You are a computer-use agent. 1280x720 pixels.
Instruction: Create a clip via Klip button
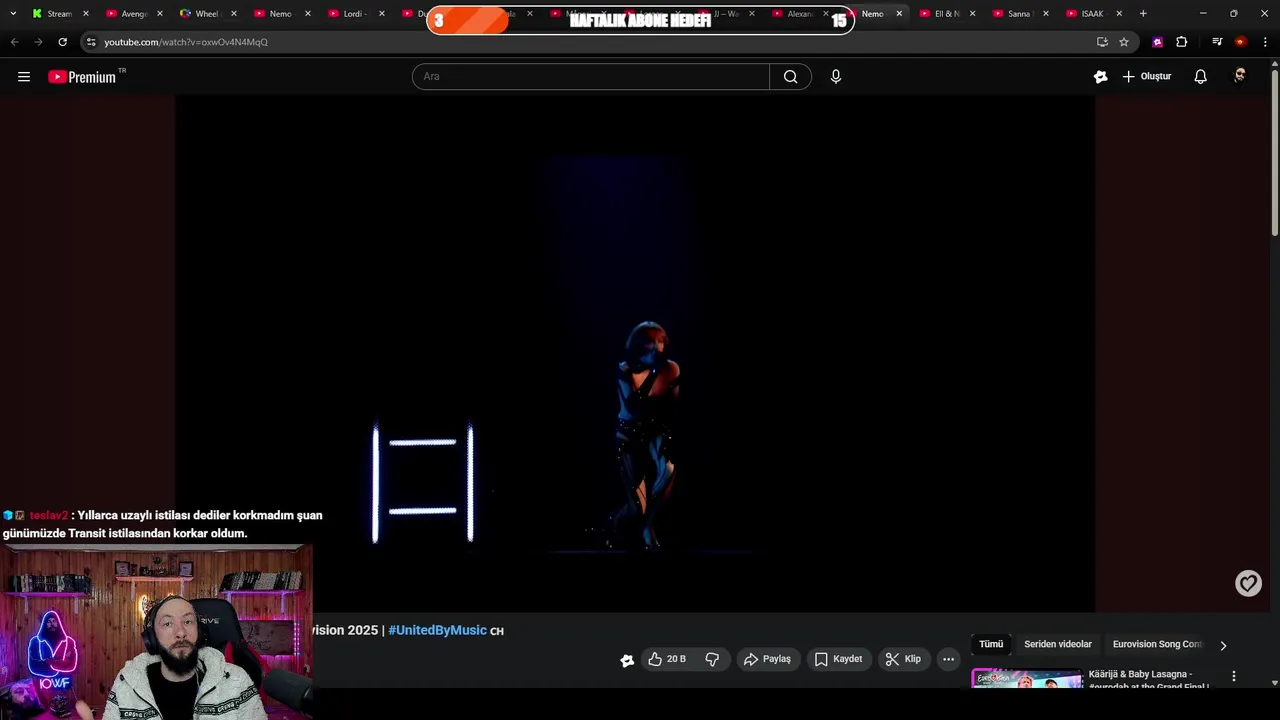pyautogui.click(x=903, y=659)
